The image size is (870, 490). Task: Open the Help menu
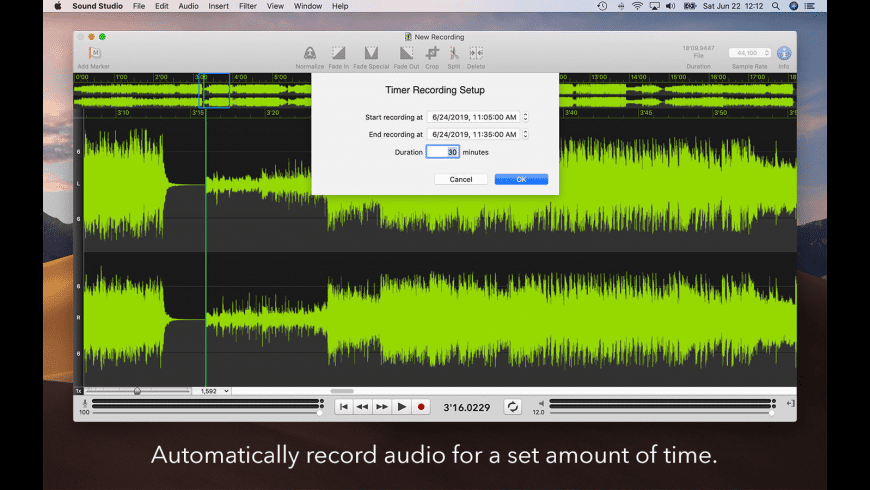coord(340,6)
